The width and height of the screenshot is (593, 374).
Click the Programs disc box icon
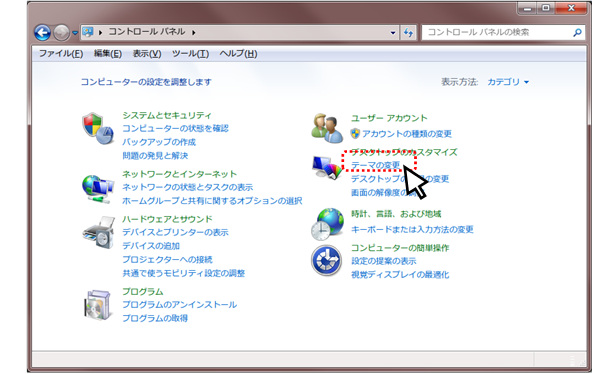98,306
